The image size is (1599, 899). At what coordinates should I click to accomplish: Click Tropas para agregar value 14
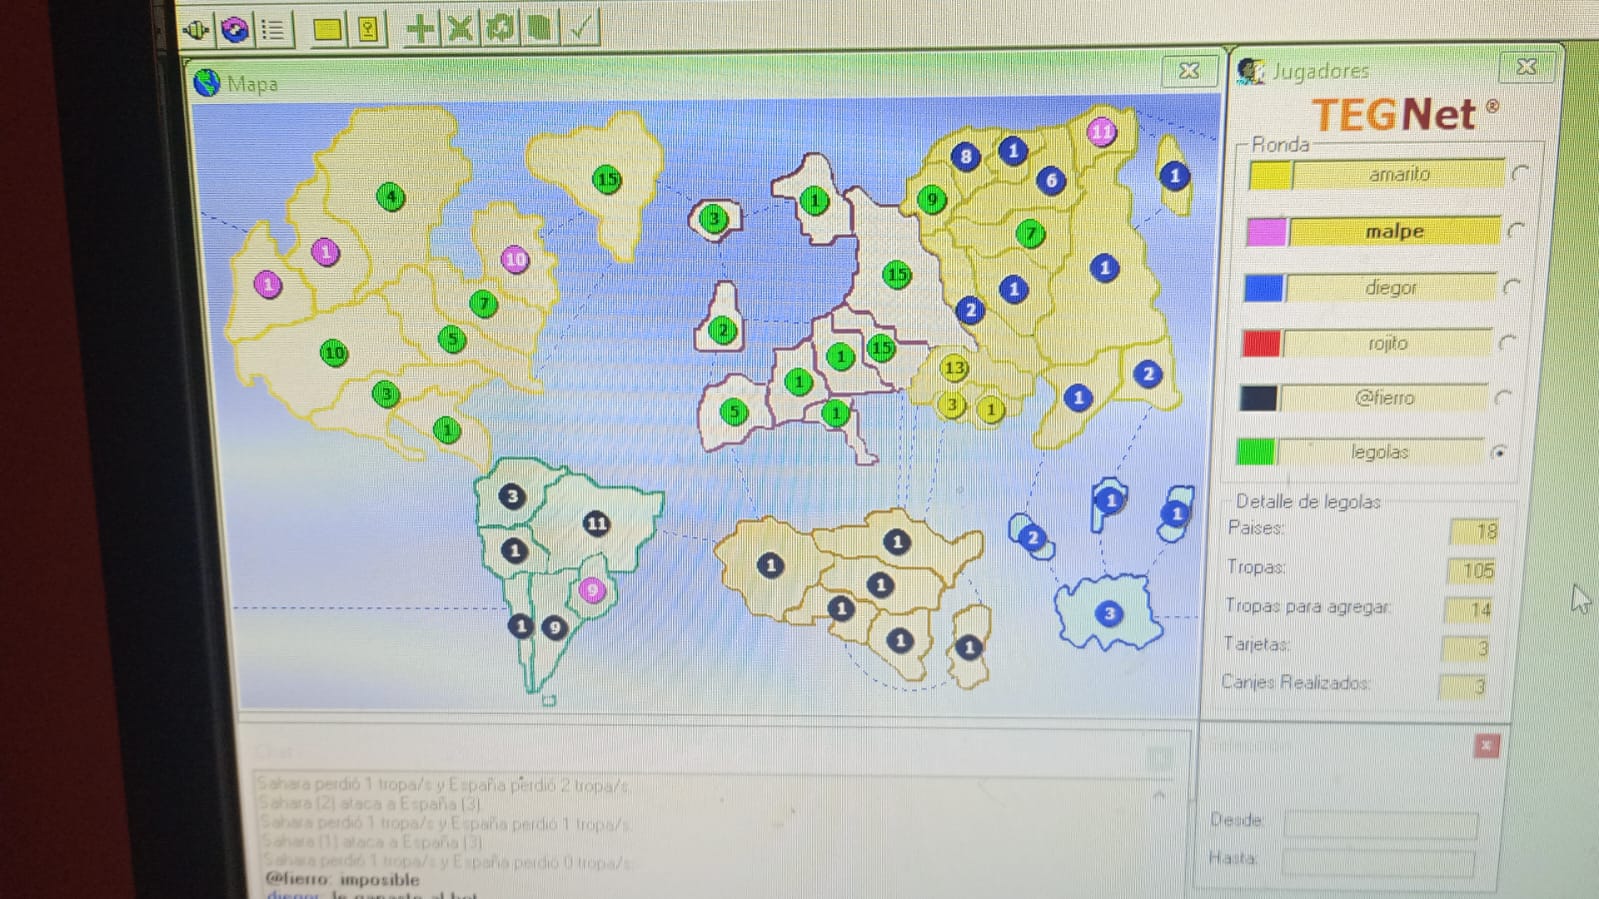[x=1467, y=609]
